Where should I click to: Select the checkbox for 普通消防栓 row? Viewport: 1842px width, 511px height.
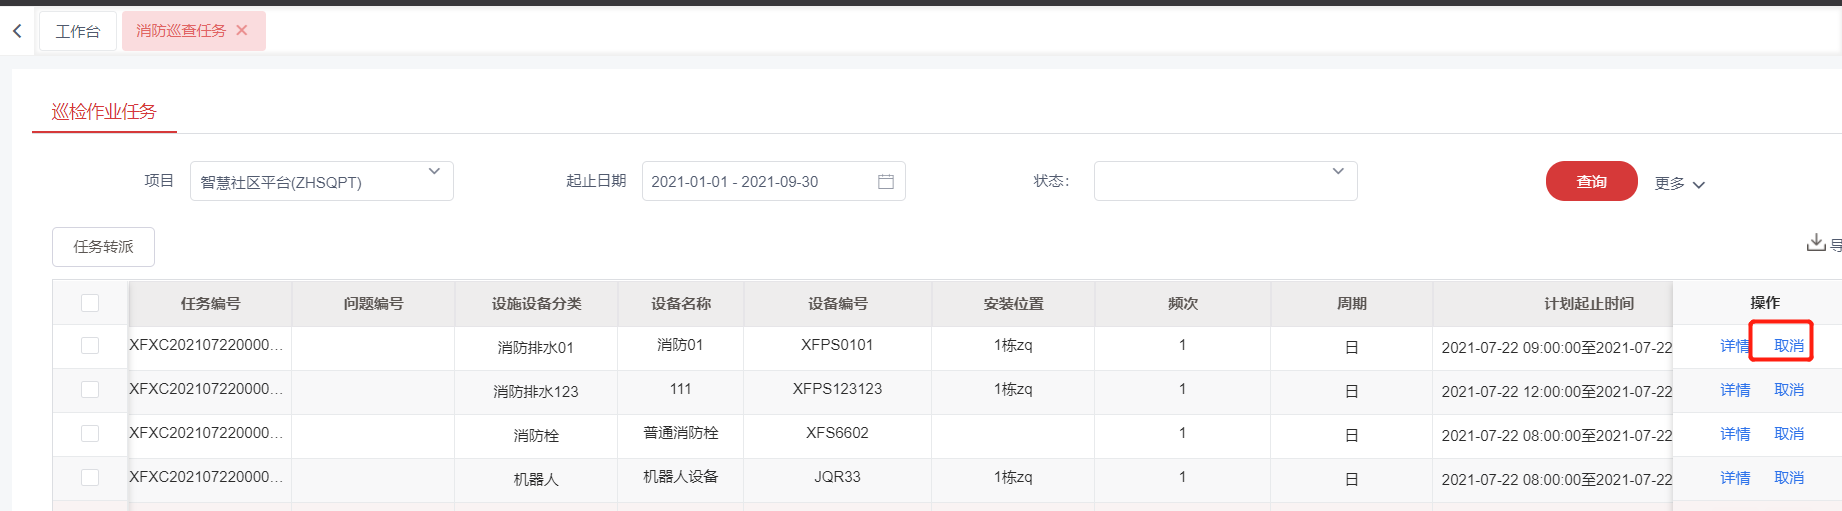[x=90, y=434]
